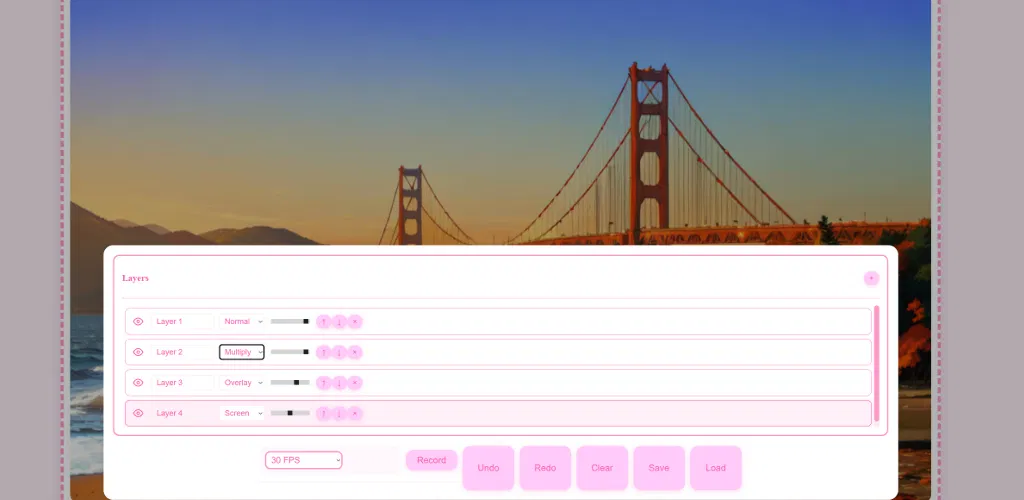
Task: Click the Redo button
Action: coord(545,468)
